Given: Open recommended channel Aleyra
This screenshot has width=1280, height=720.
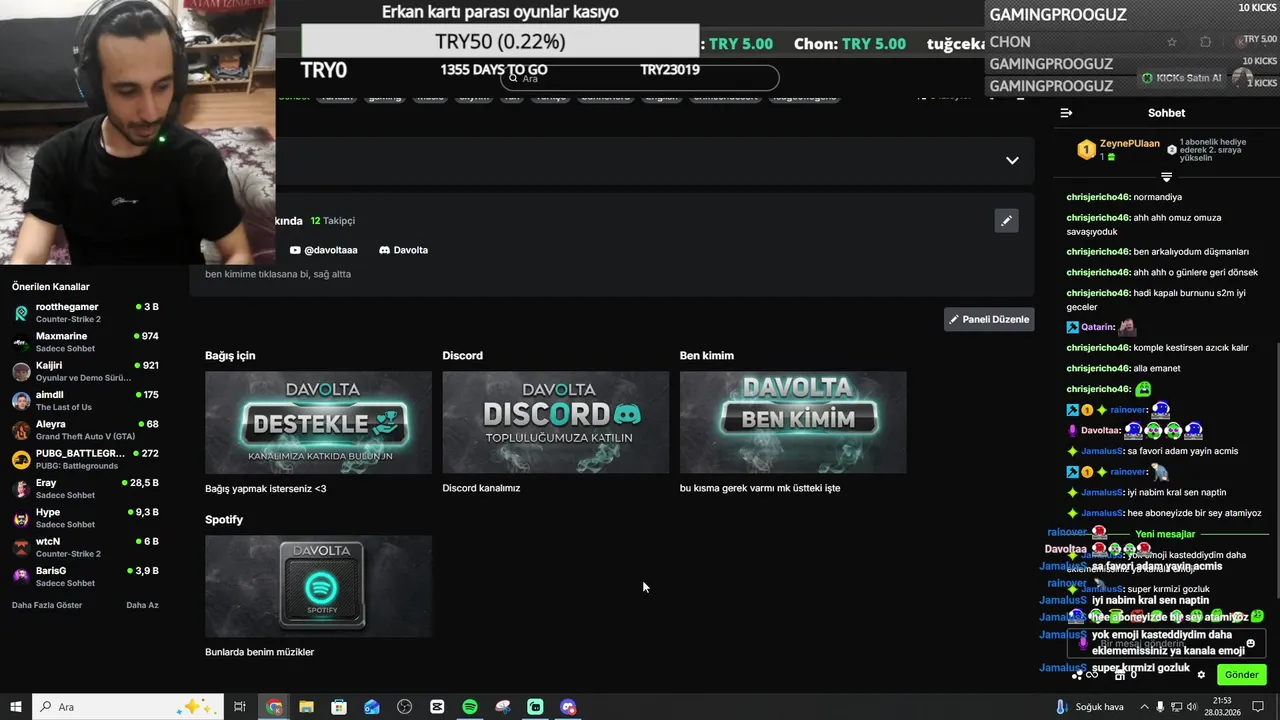Looking at the screenshot, I should point(85,430).
